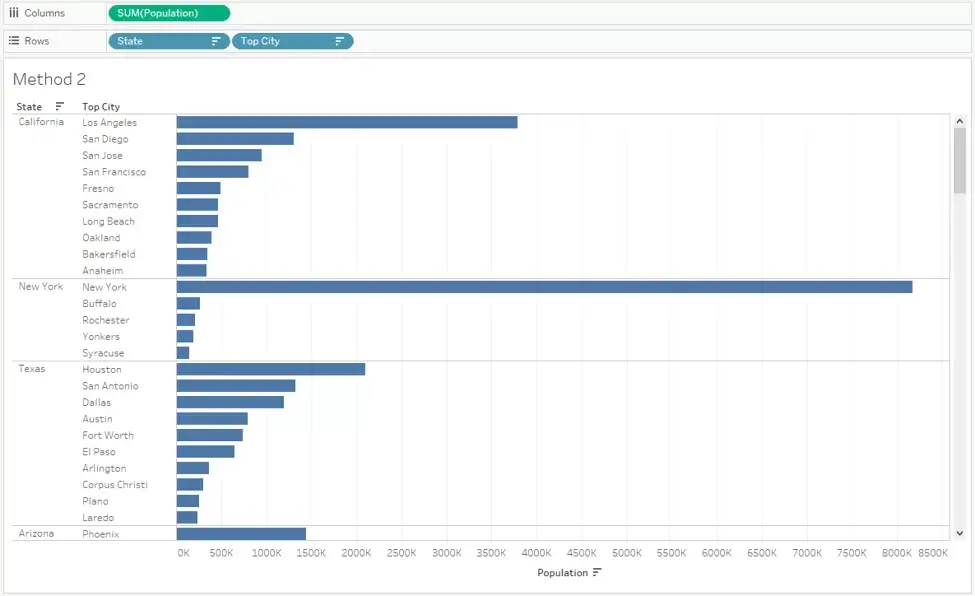
Task: Click the Houston bar in Texas
Action: [x=271, y=369]
